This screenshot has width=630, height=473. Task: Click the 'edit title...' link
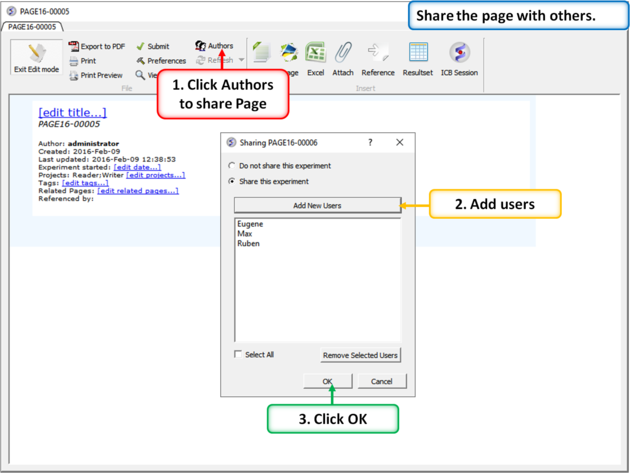pyautogui.click(x=72, y=113)
